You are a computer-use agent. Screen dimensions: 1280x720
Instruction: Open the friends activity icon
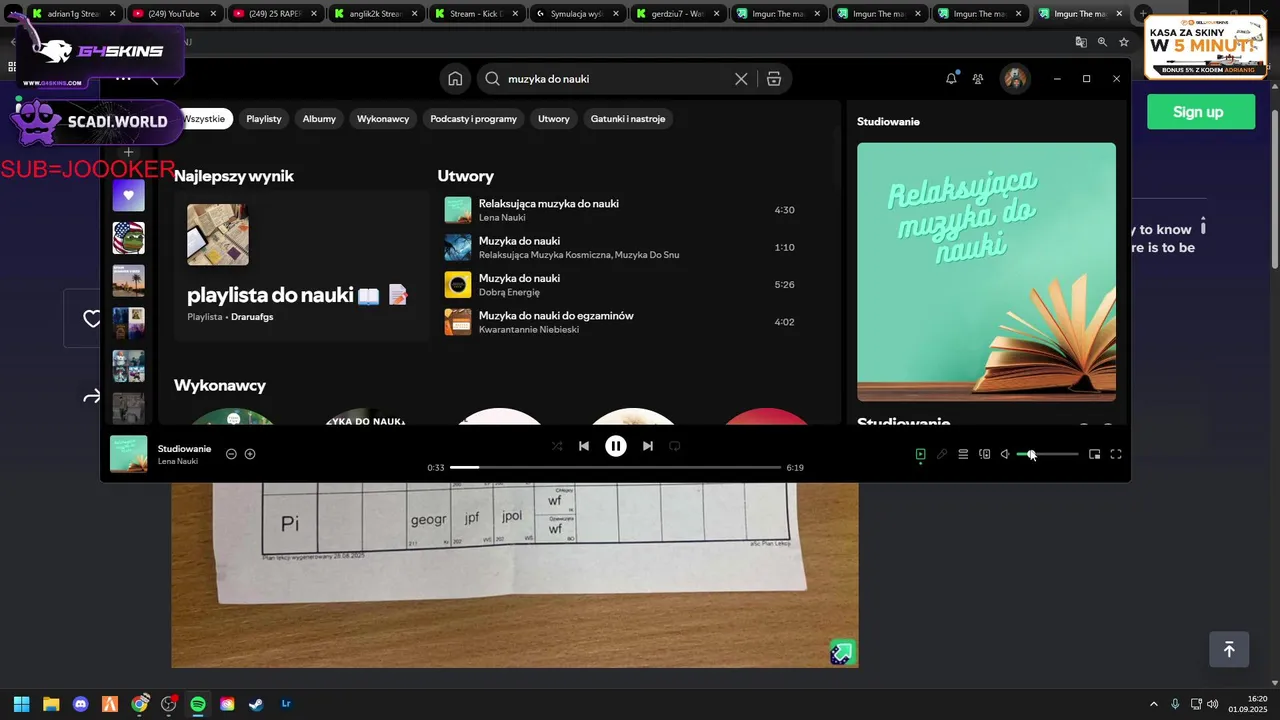[x=978, y=79]
